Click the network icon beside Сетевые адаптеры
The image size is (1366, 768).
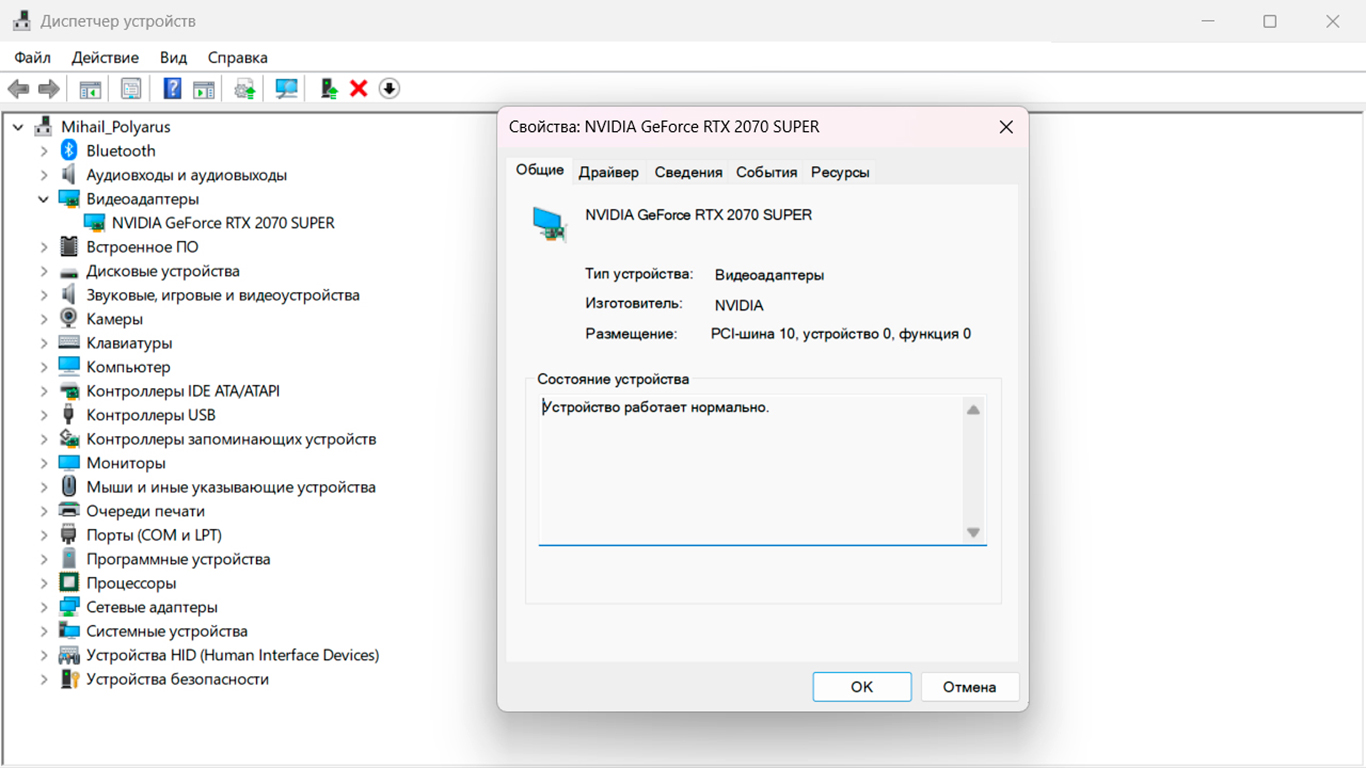69,607
